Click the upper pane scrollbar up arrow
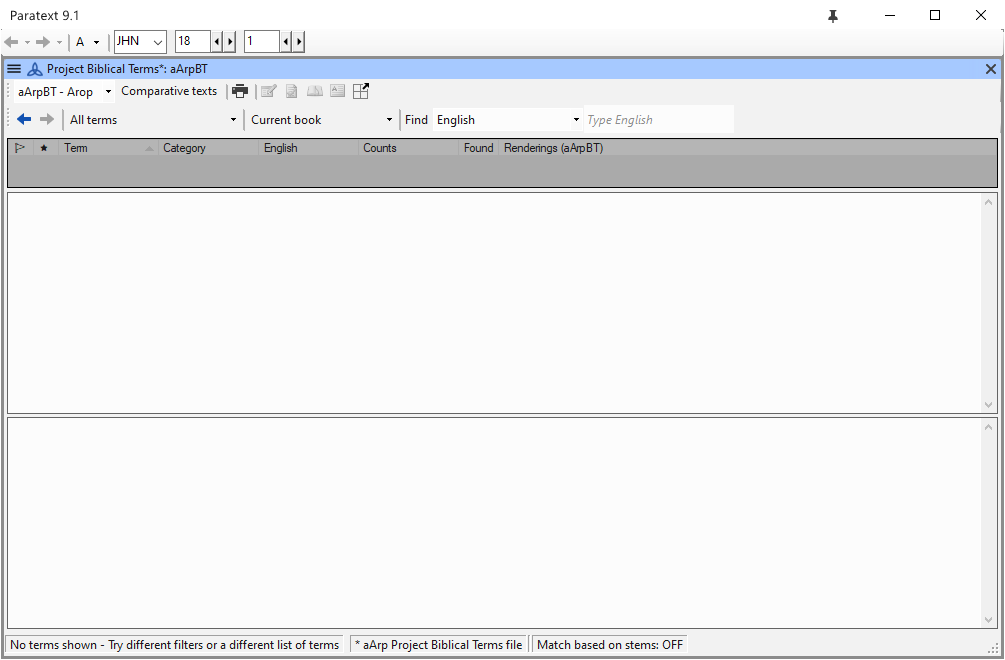The width and height of the screenshot is (1005, 660). click(988, 202)
